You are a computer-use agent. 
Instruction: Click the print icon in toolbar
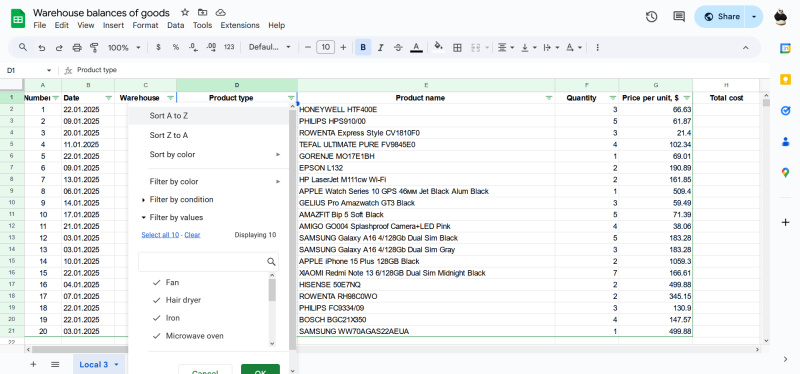[x=77, y=47]
